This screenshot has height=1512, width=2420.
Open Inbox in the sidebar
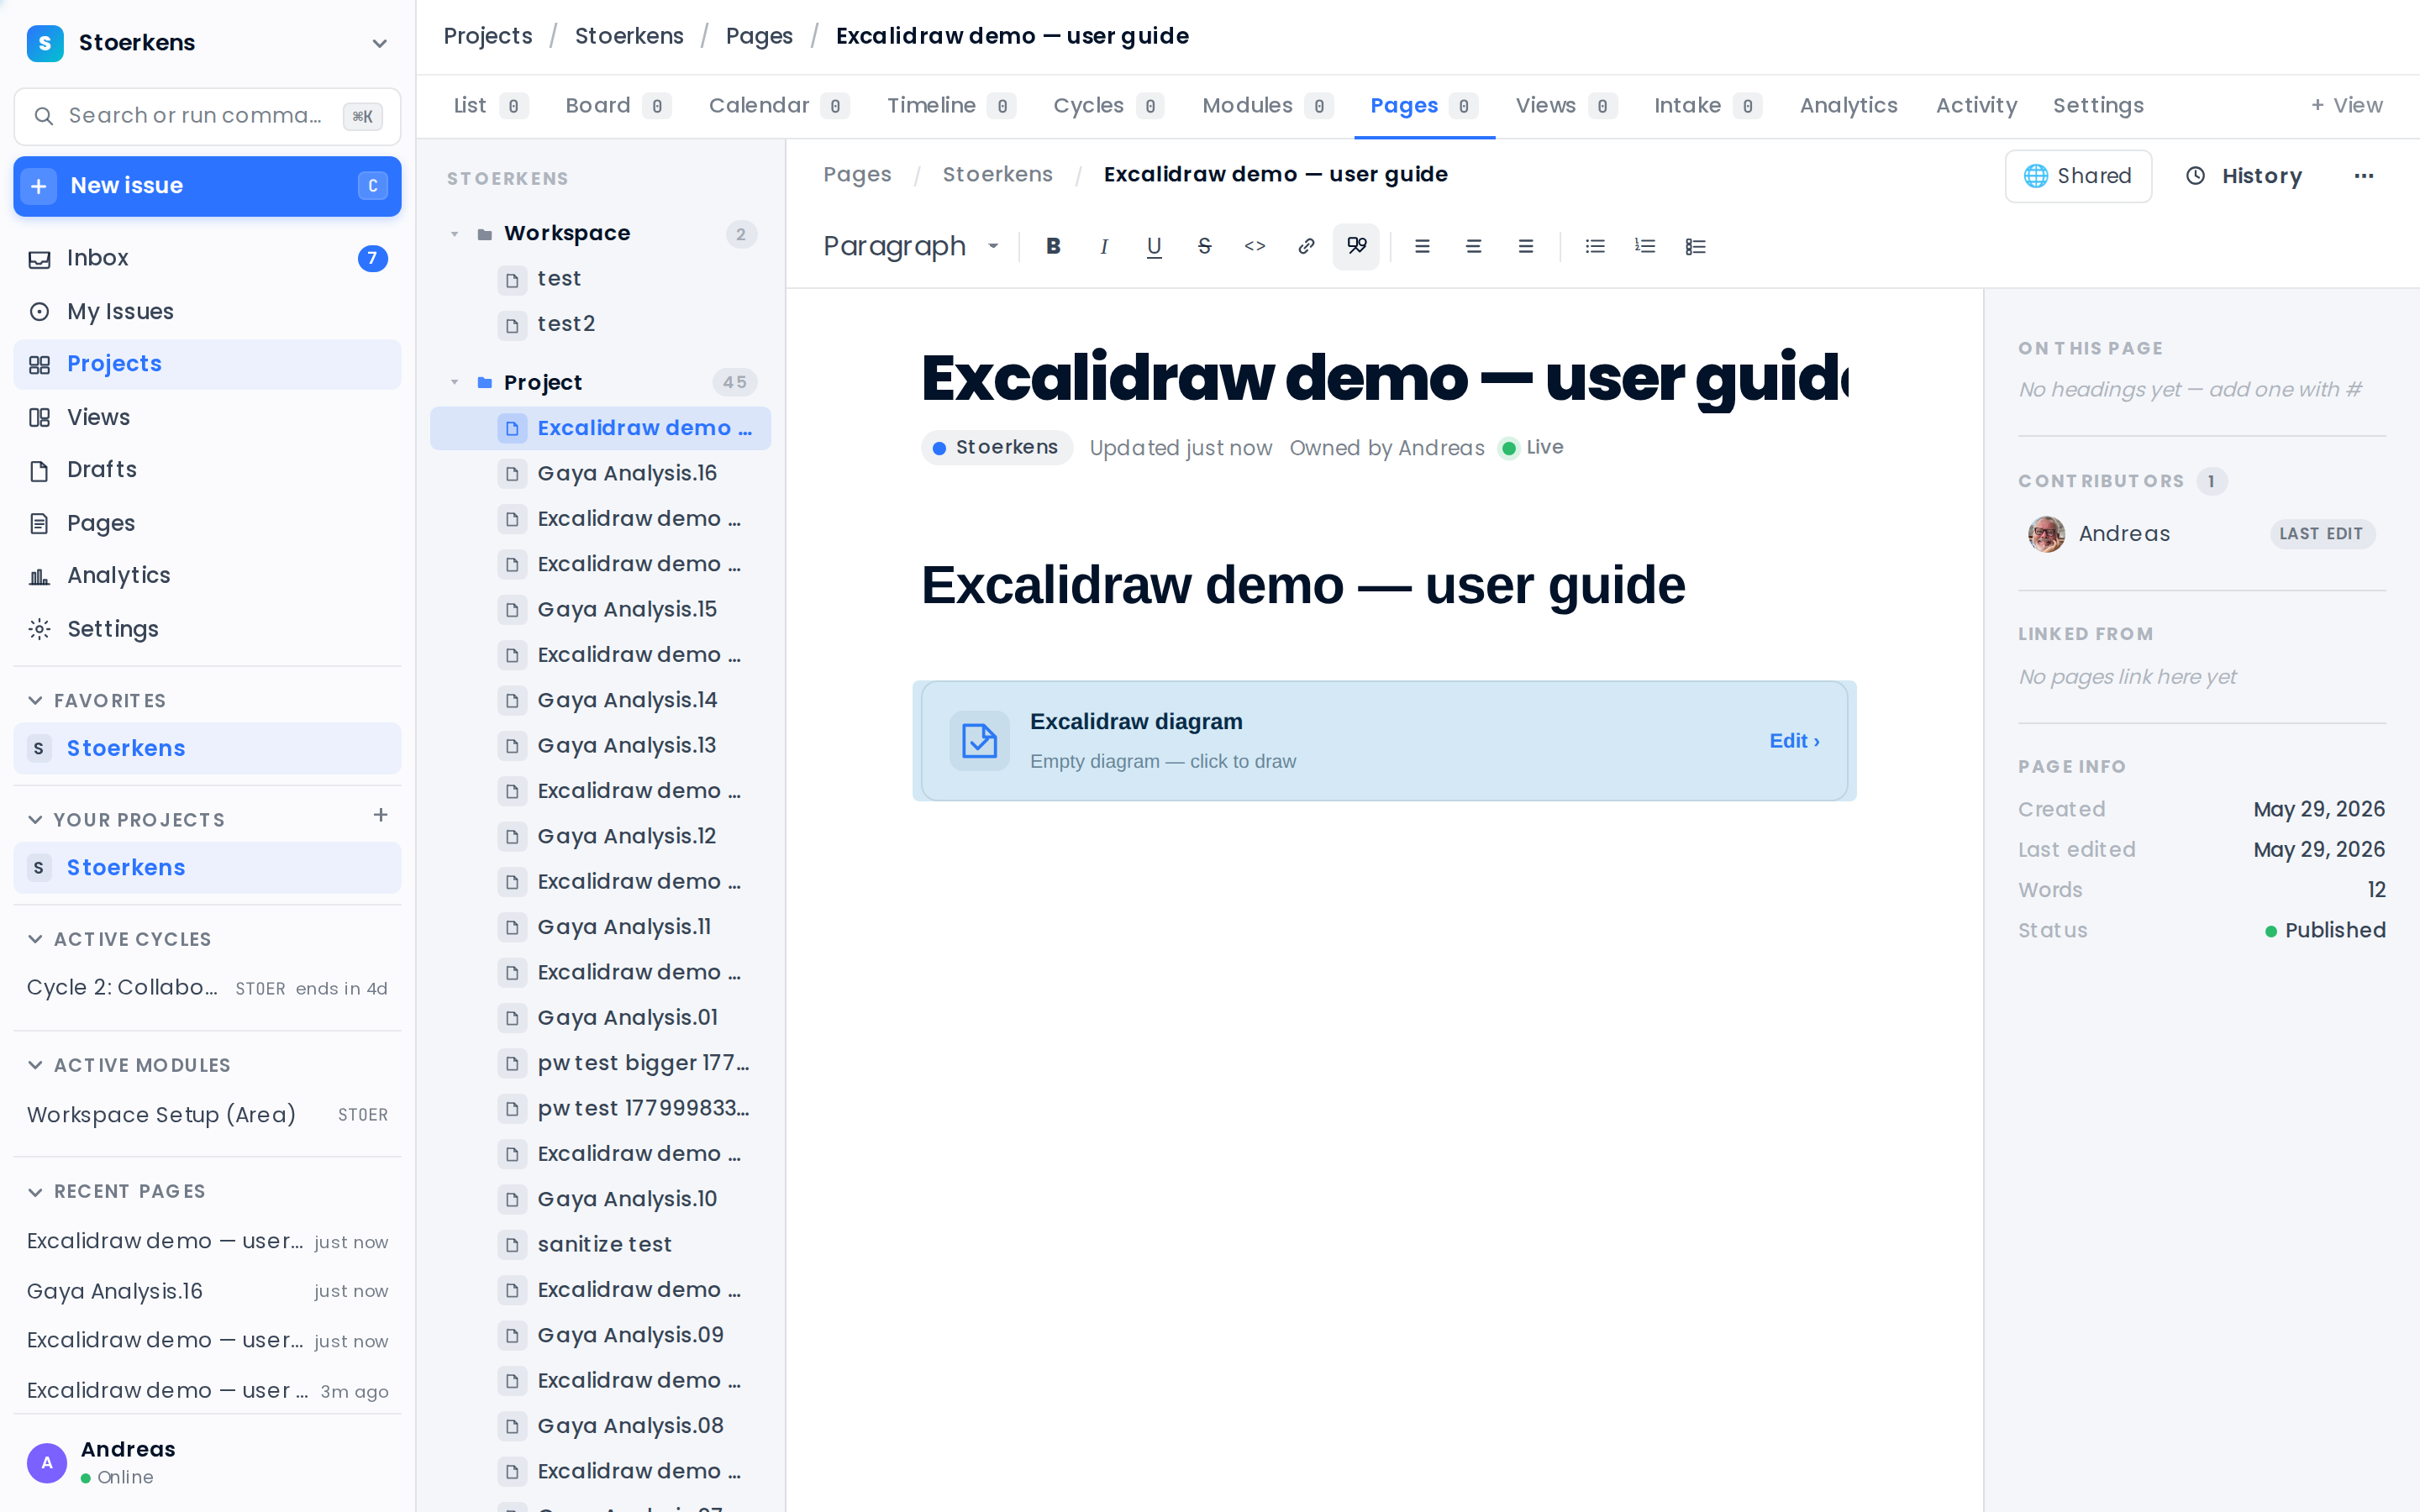tap(207, 258)
